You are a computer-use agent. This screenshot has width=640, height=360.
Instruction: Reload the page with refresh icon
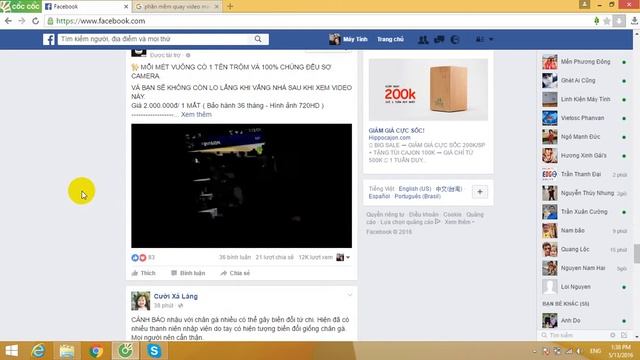click(36, 21)
